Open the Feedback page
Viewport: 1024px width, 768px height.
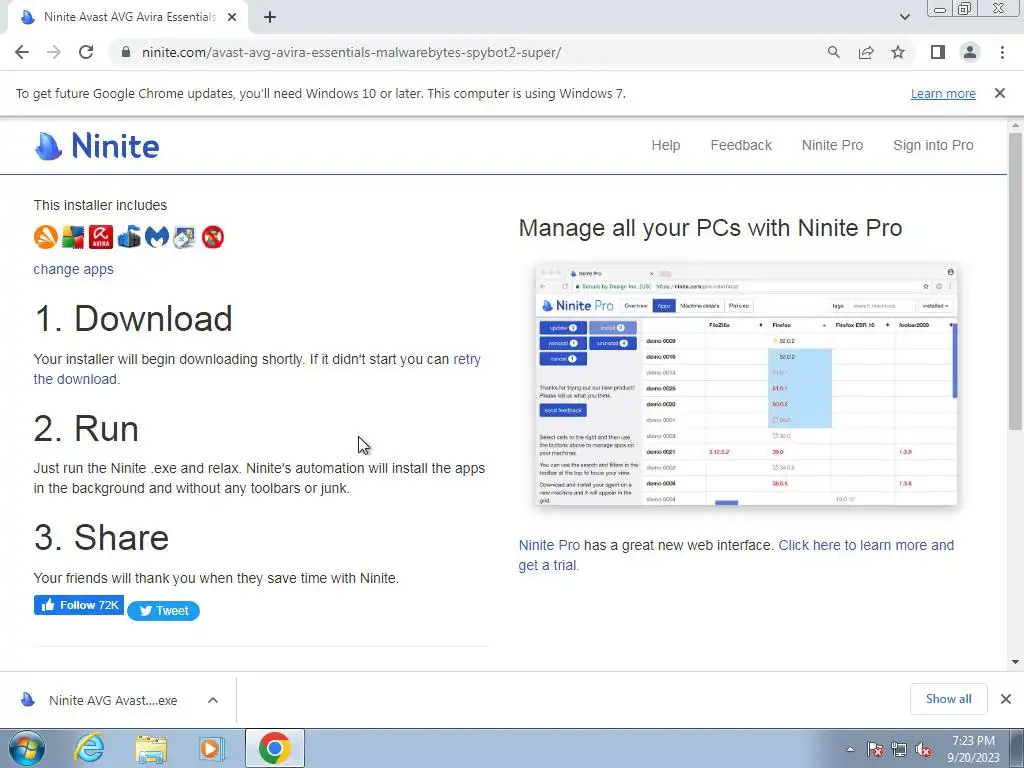point(741,145)
